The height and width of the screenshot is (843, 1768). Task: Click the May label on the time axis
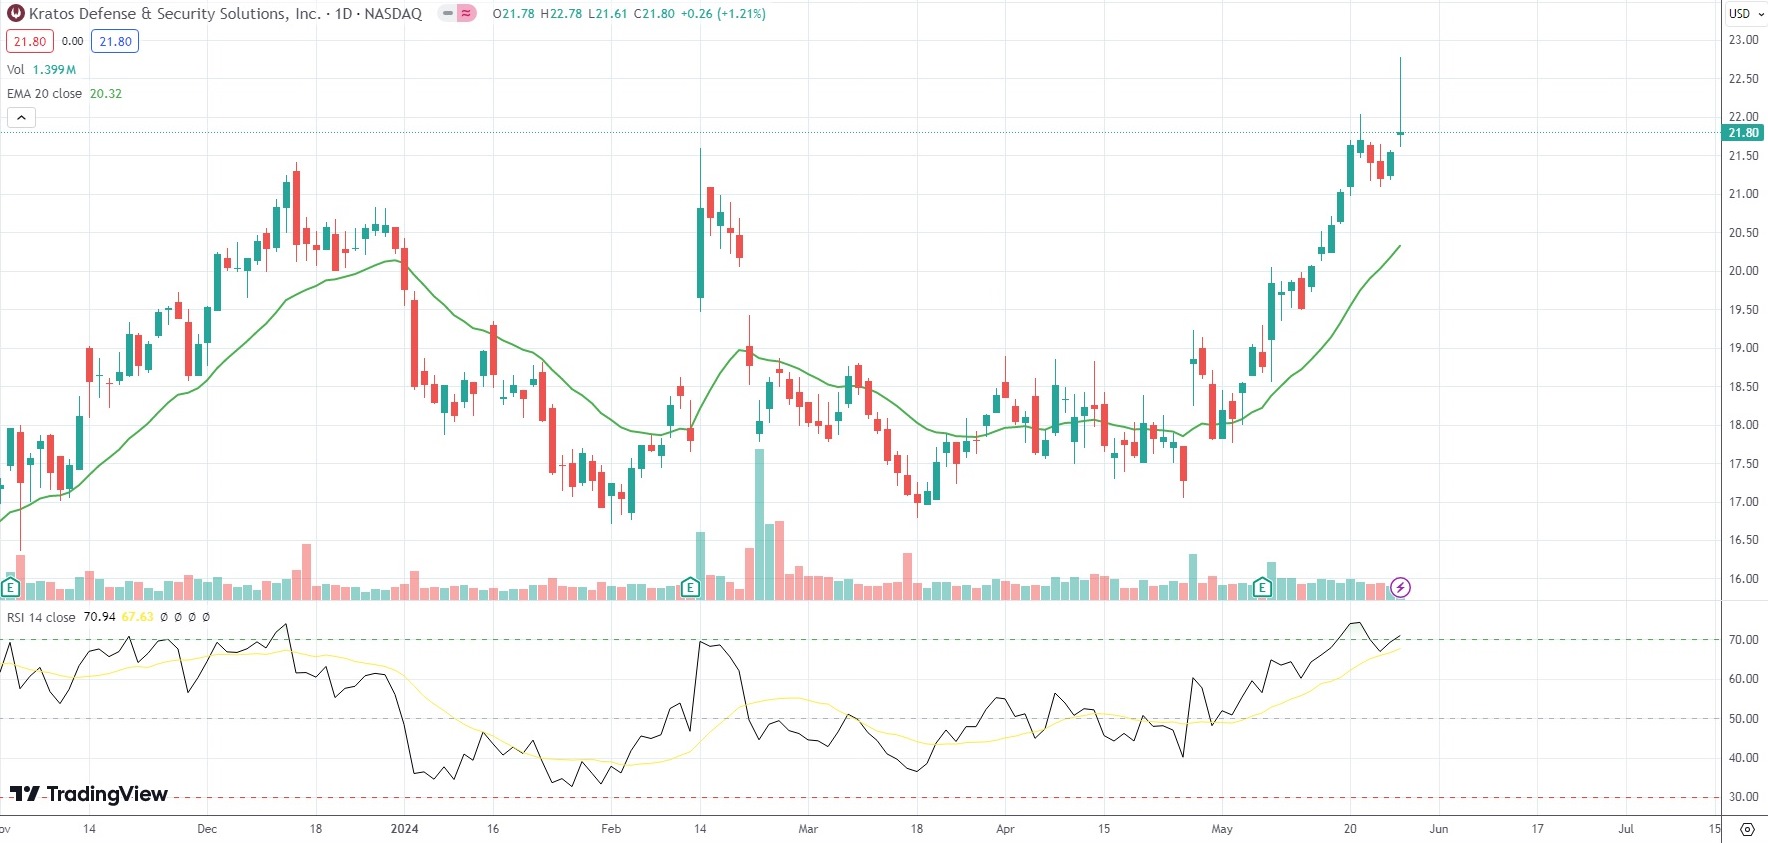1222,829
